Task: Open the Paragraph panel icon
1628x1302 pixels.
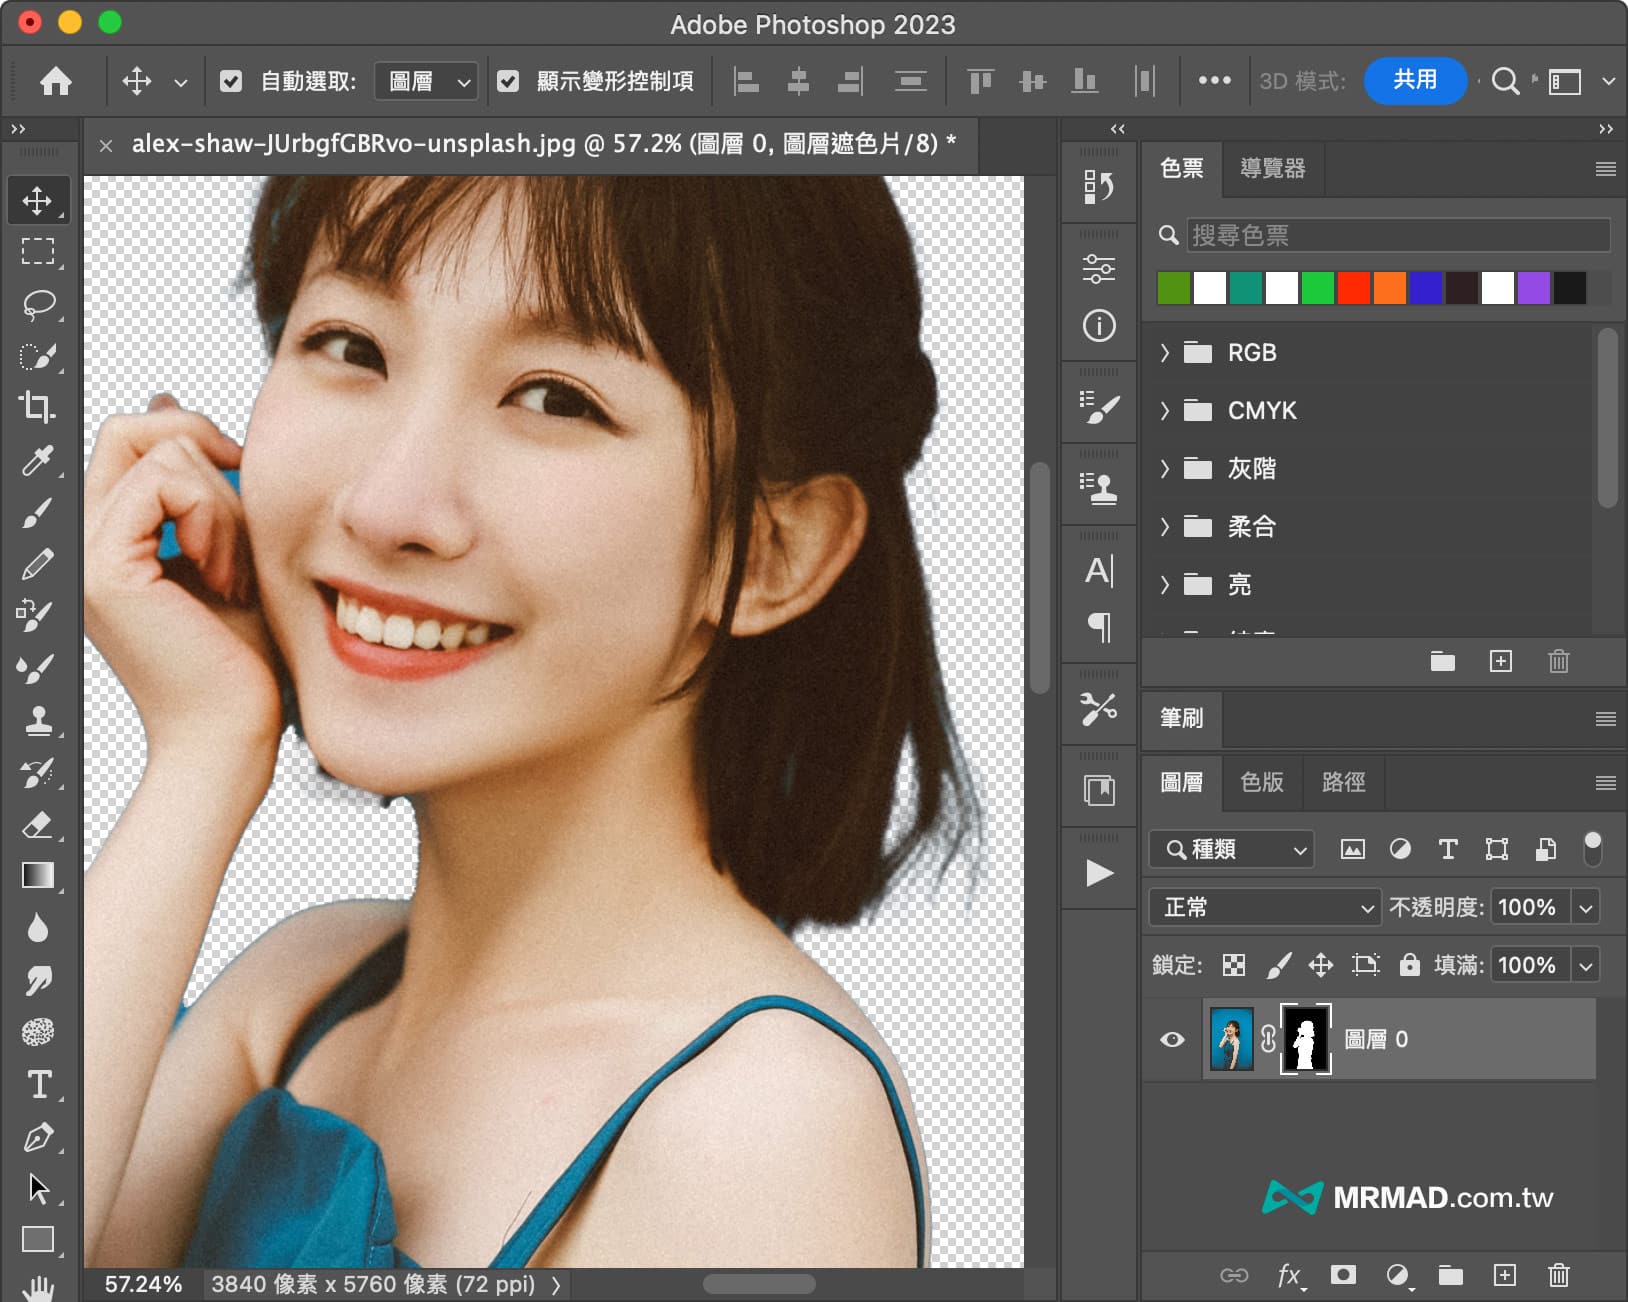Action: 1099,628
